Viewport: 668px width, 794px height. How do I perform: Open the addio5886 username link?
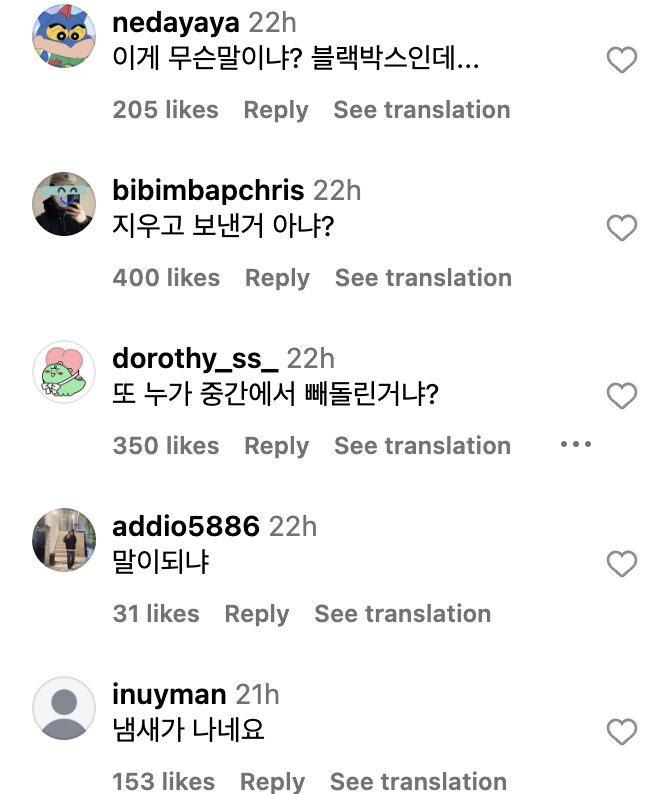[186, 526]
